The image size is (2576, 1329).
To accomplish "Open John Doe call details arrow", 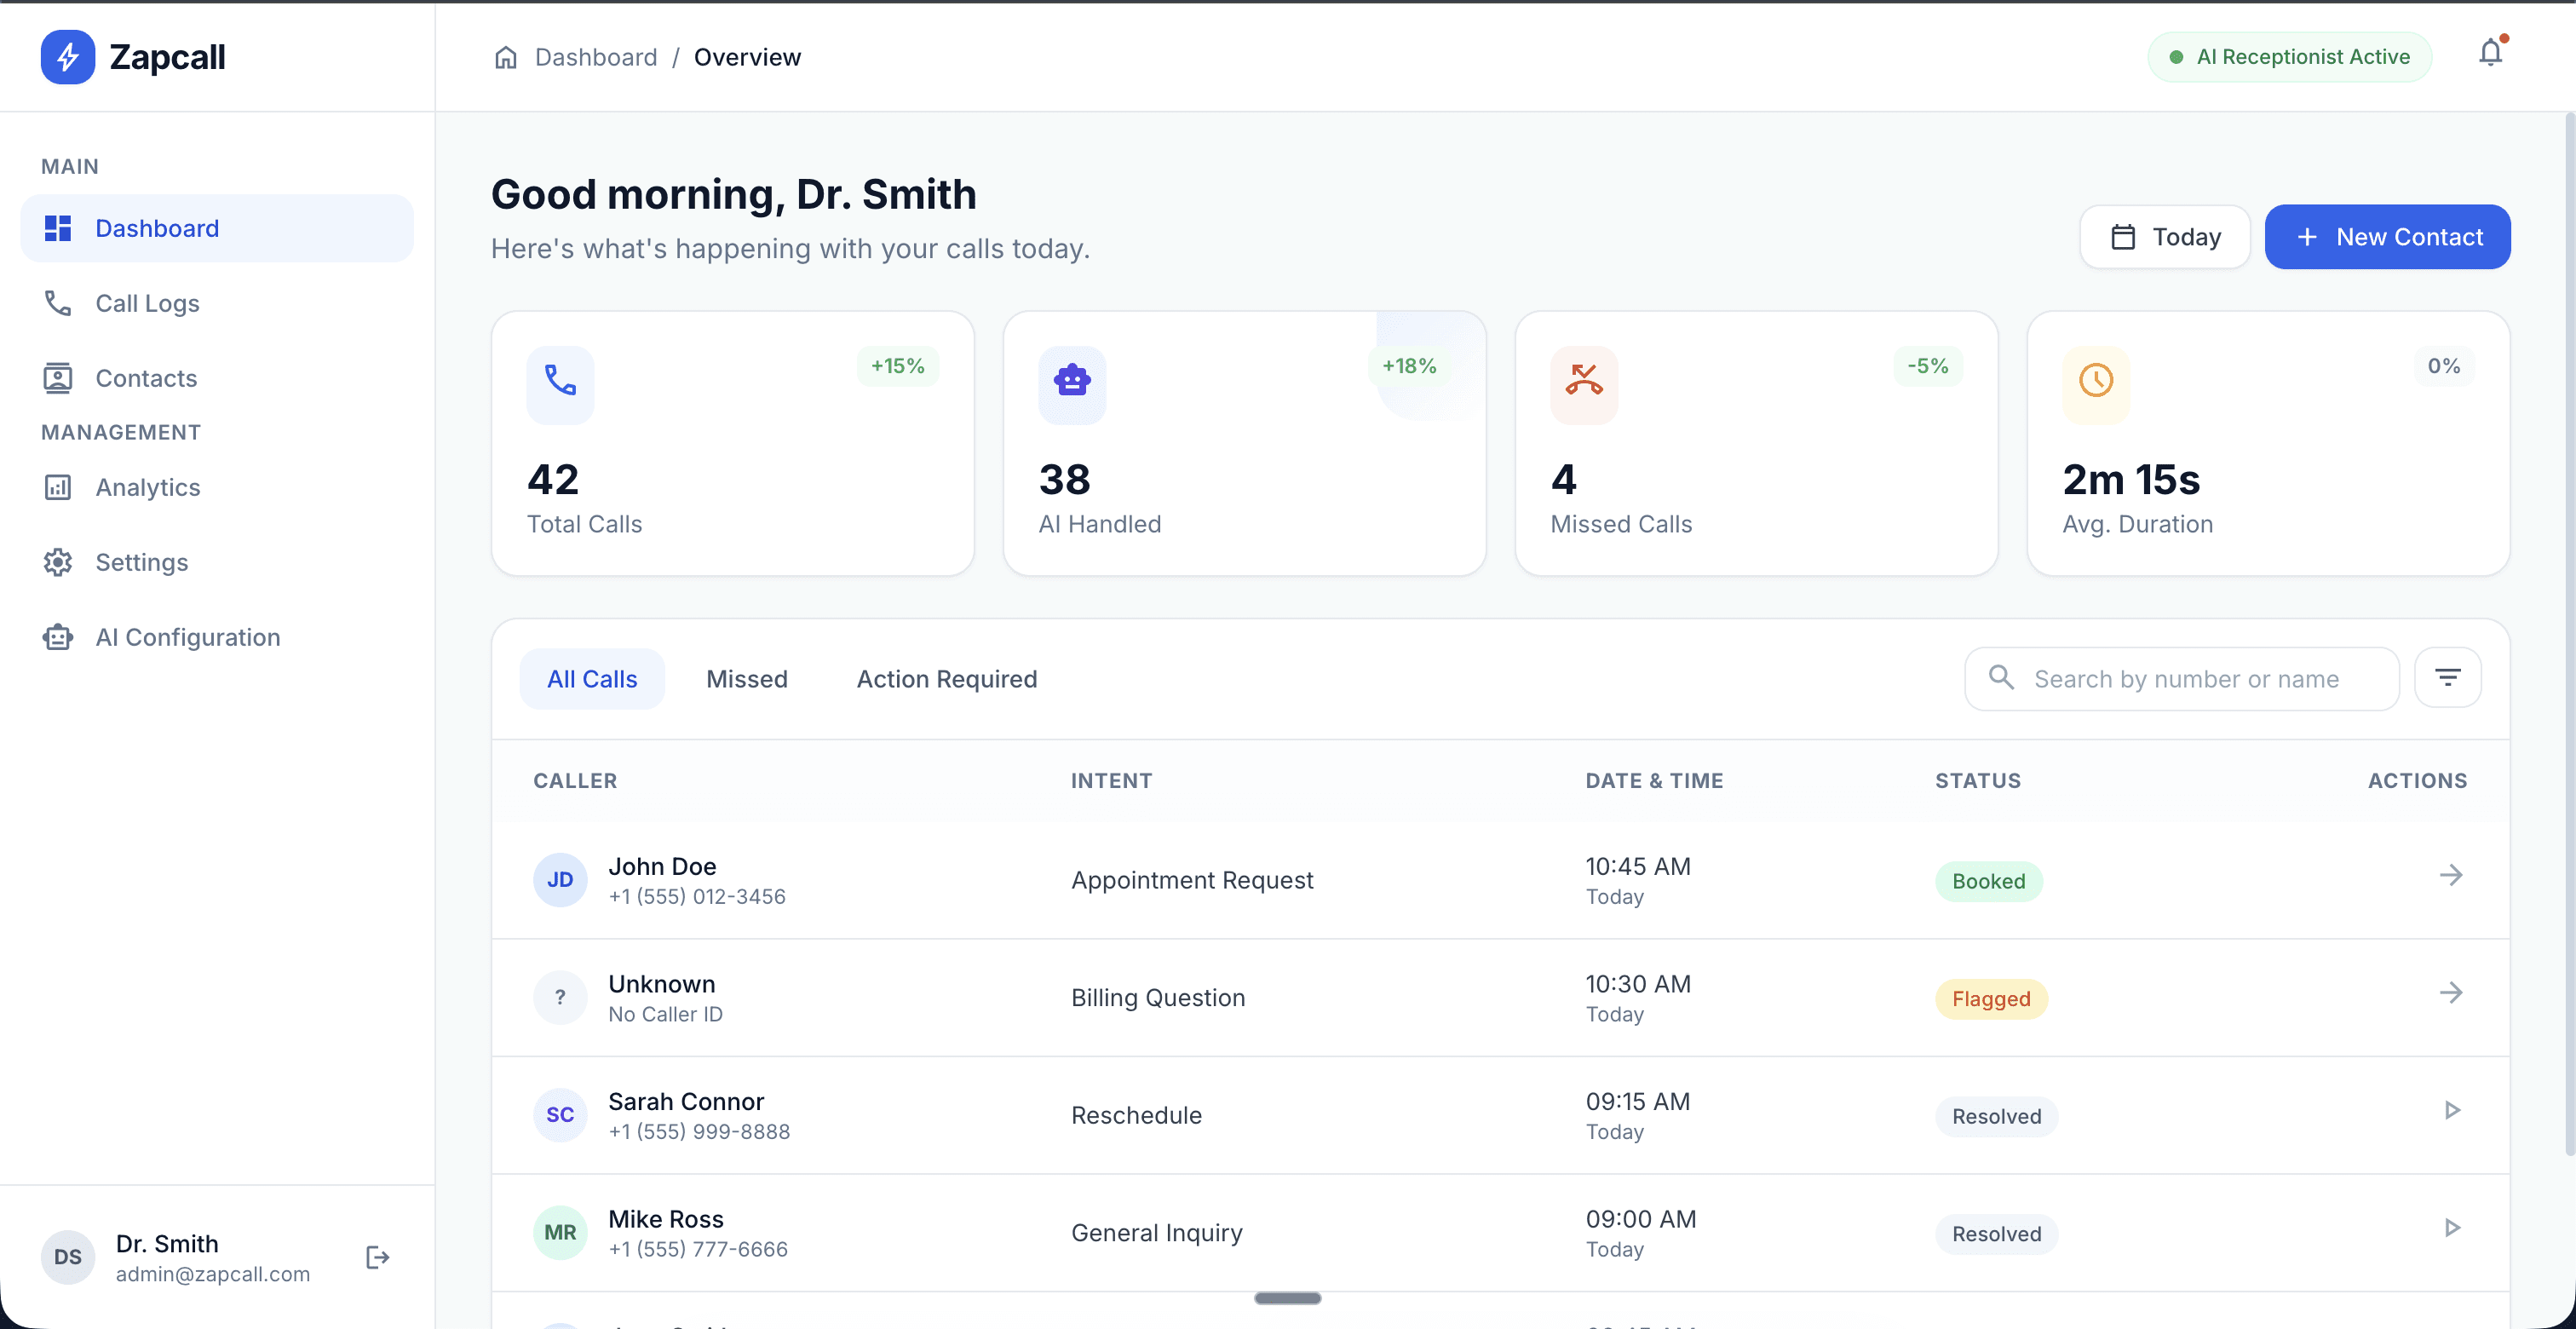I will [x=2450, y=875].
